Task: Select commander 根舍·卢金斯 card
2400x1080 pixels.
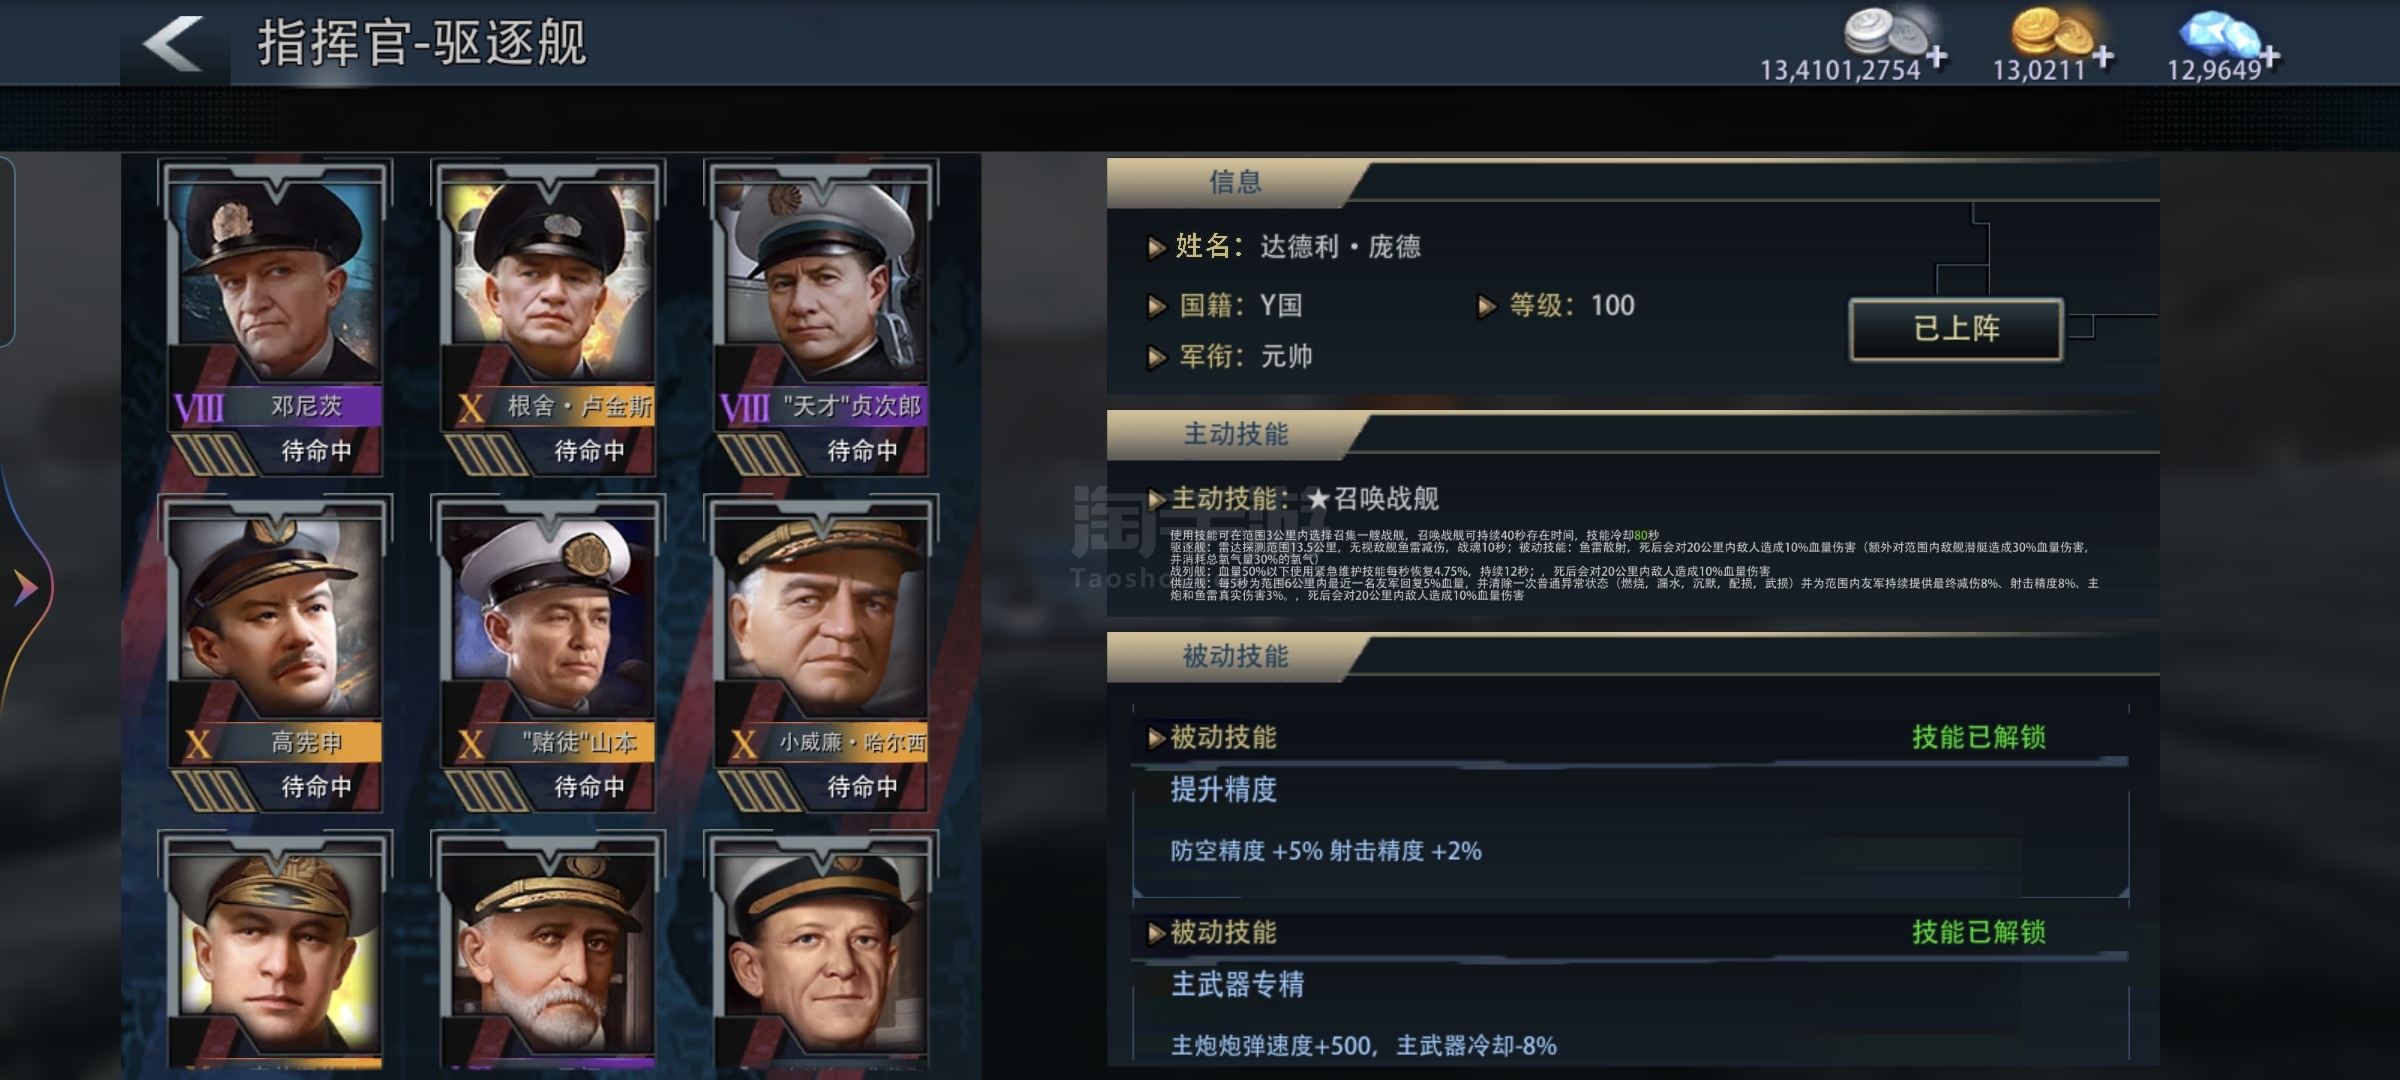Action: [548, 318]
